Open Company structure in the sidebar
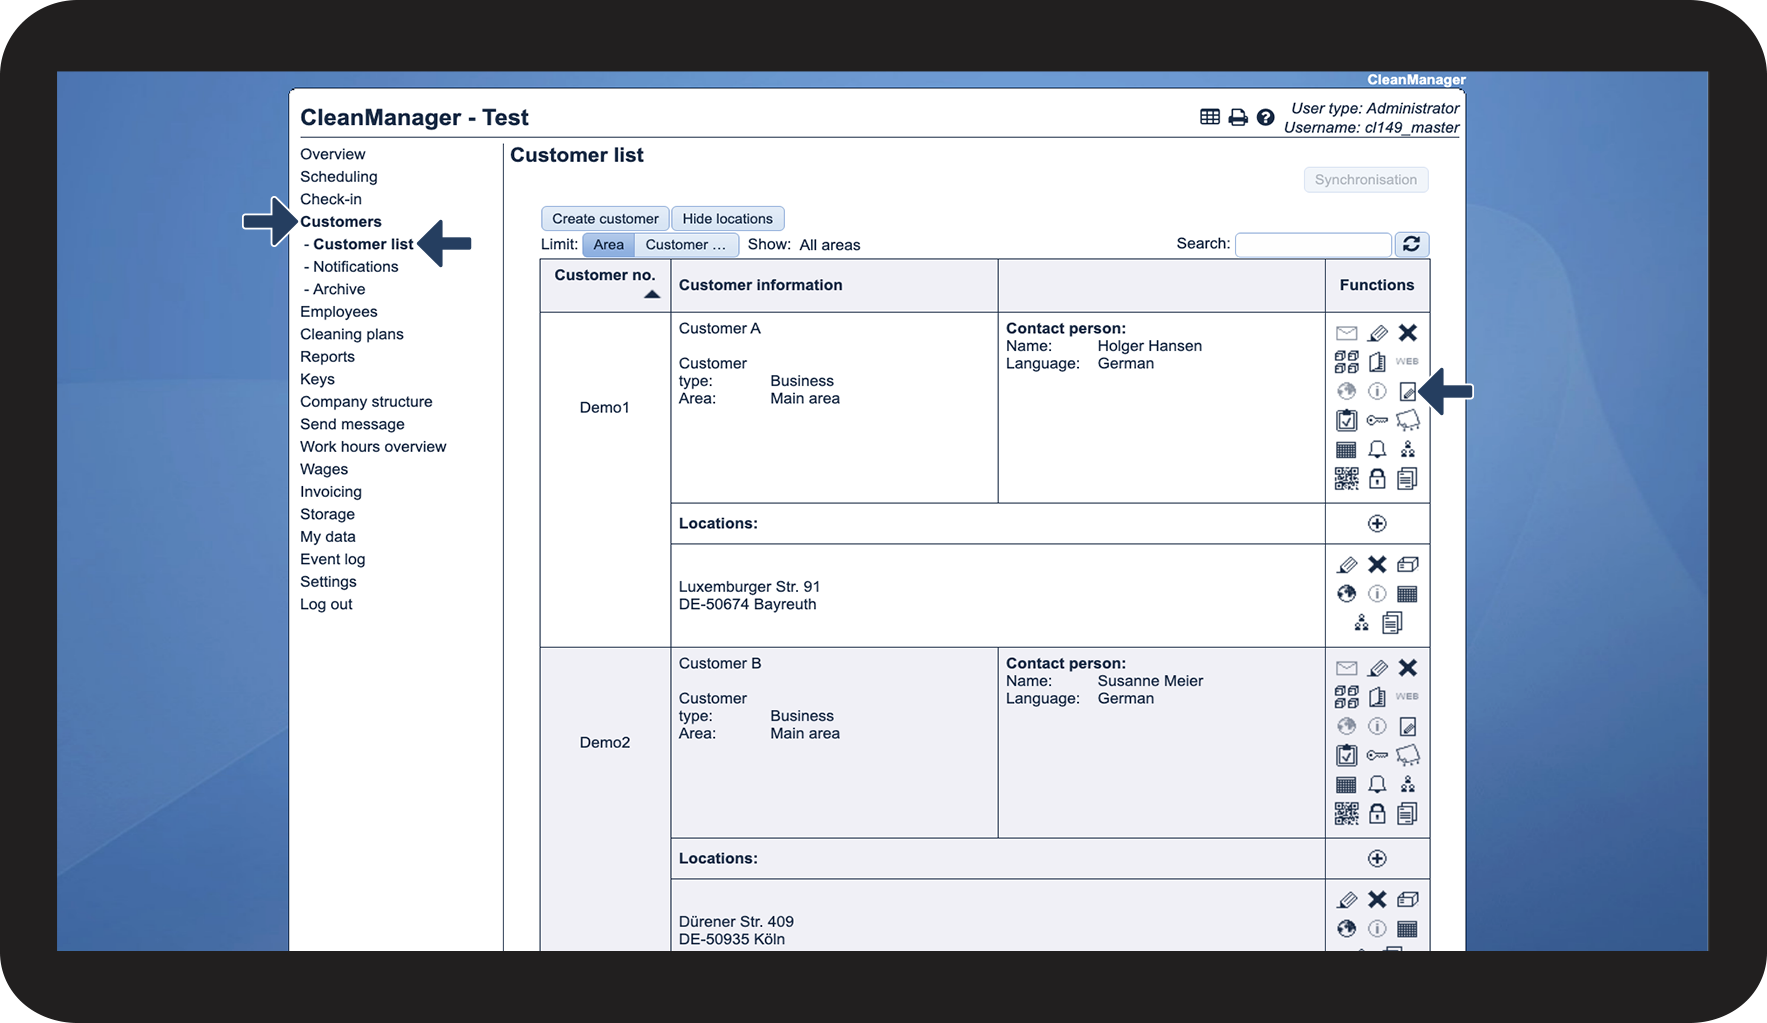Image resolution: width=1767 pixels, height=1023 pixels. 367,402
